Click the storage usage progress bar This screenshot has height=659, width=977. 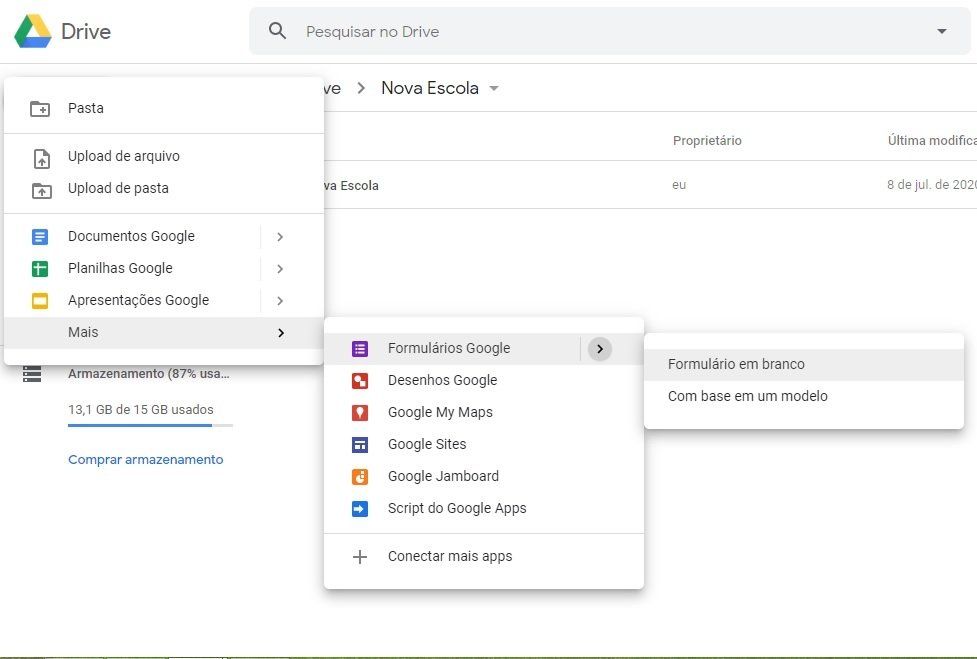click(x=150, y=425)
